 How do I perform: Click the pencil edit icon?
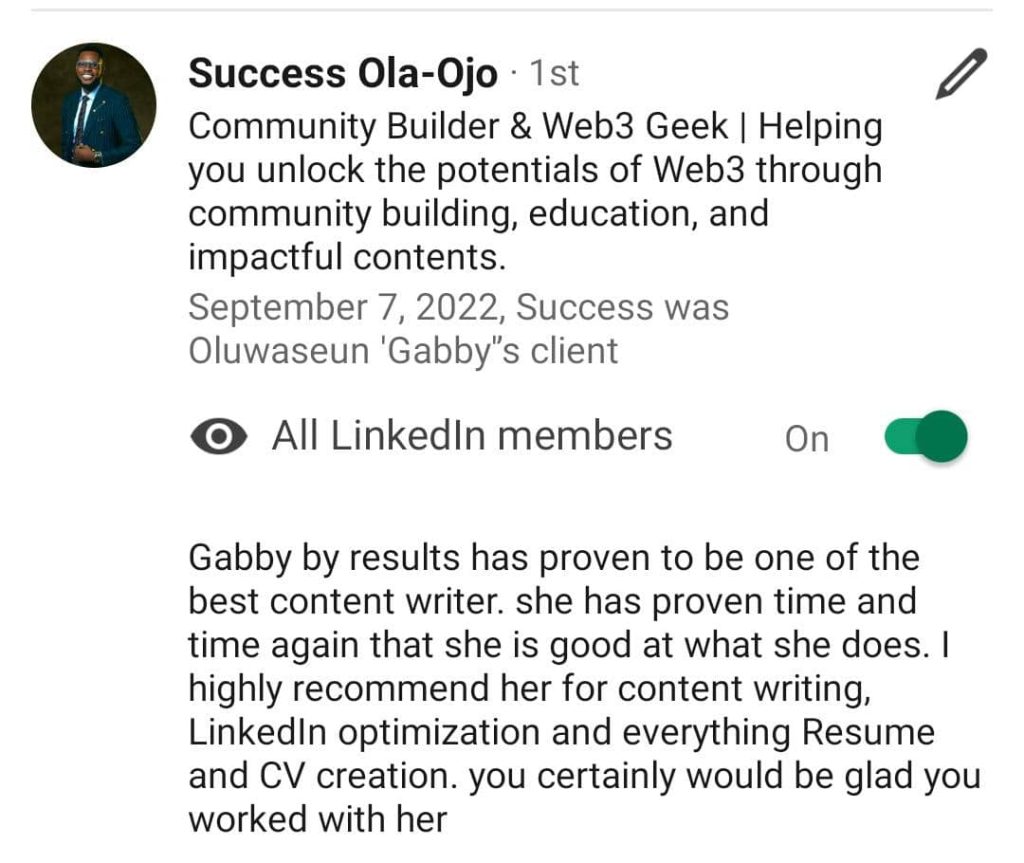(x=961, y=73)
